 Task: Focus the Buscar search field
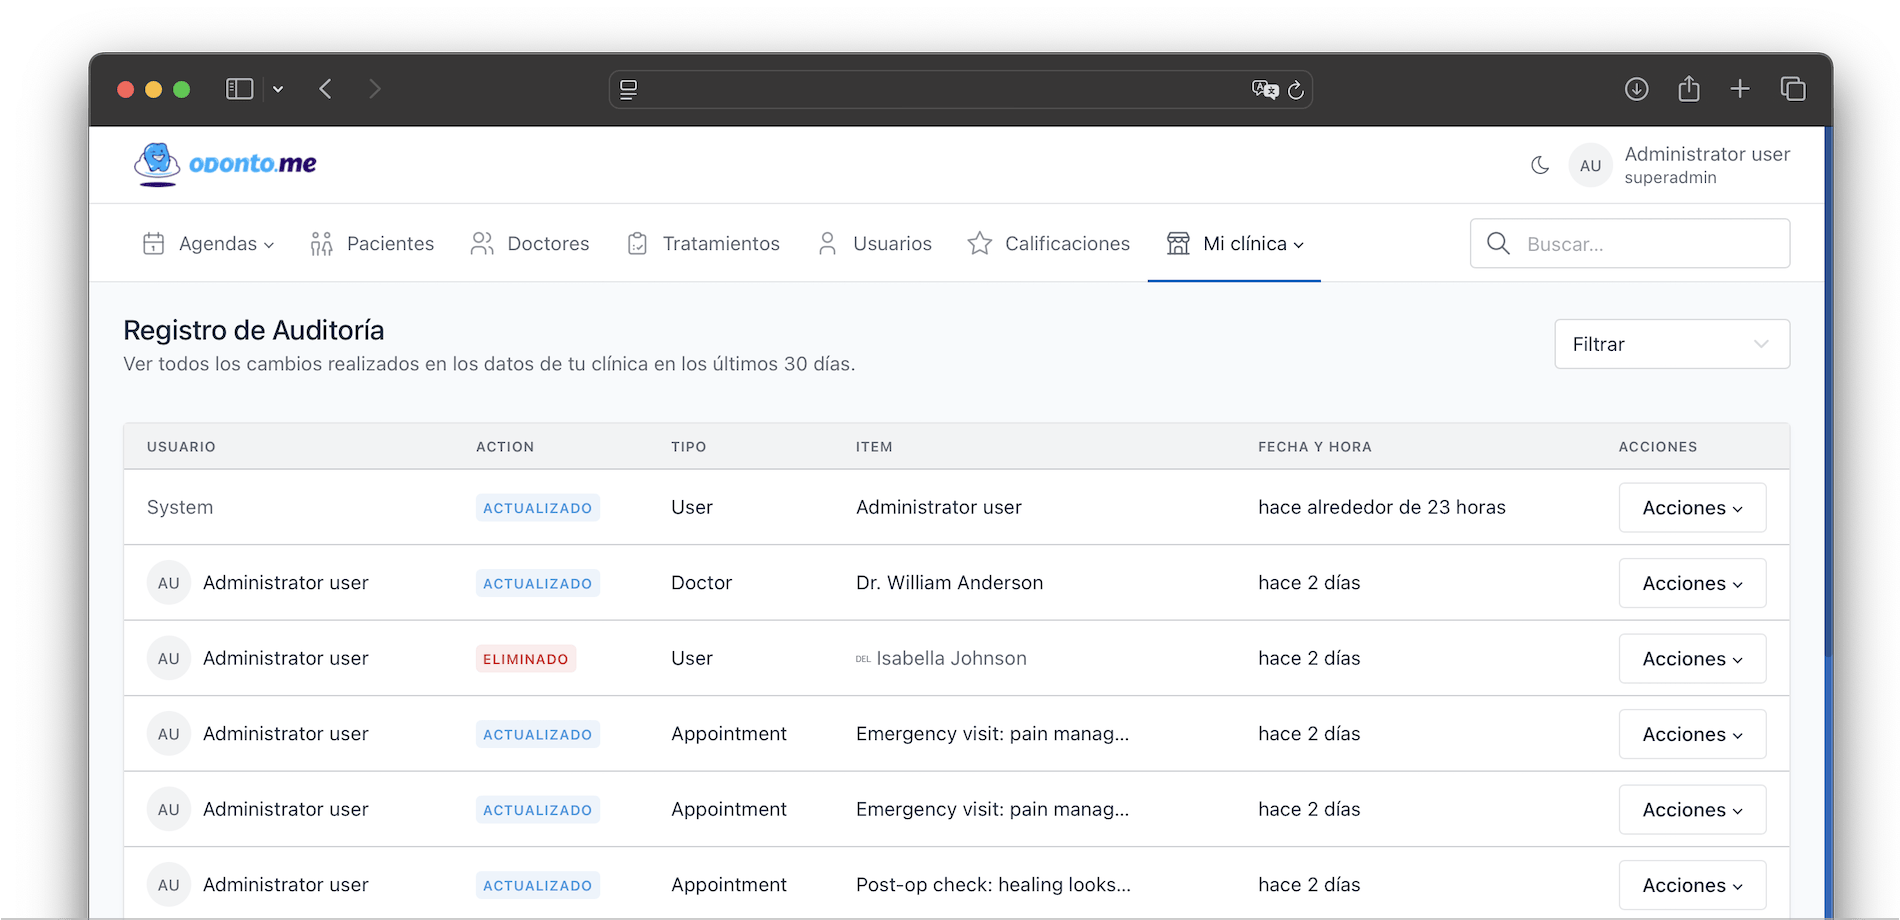click(1630, 244)
